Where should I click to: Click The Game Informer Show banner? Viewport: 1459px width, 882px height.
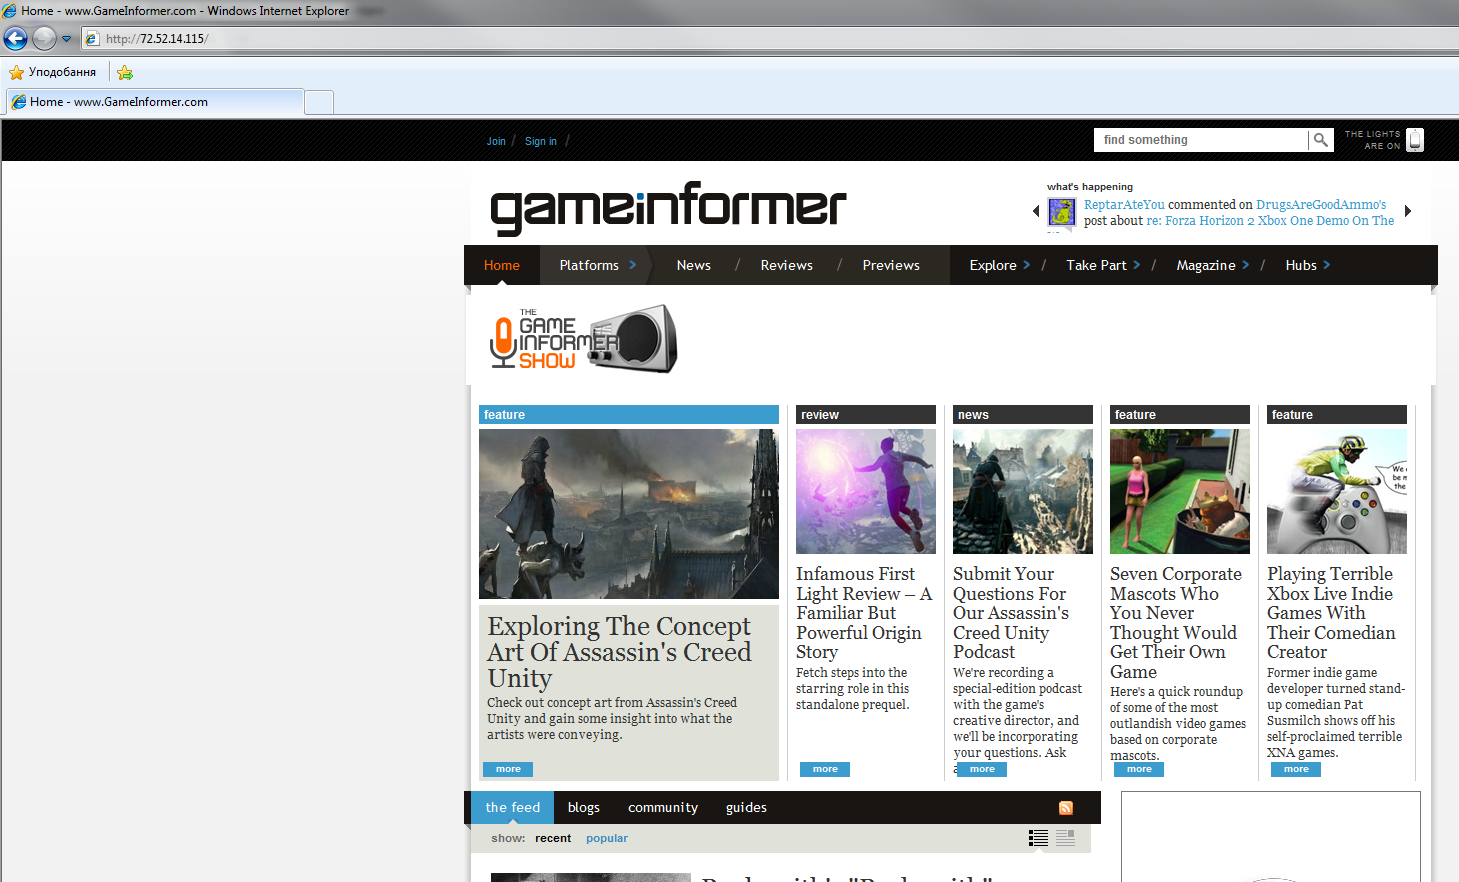[x=583, y=339]
